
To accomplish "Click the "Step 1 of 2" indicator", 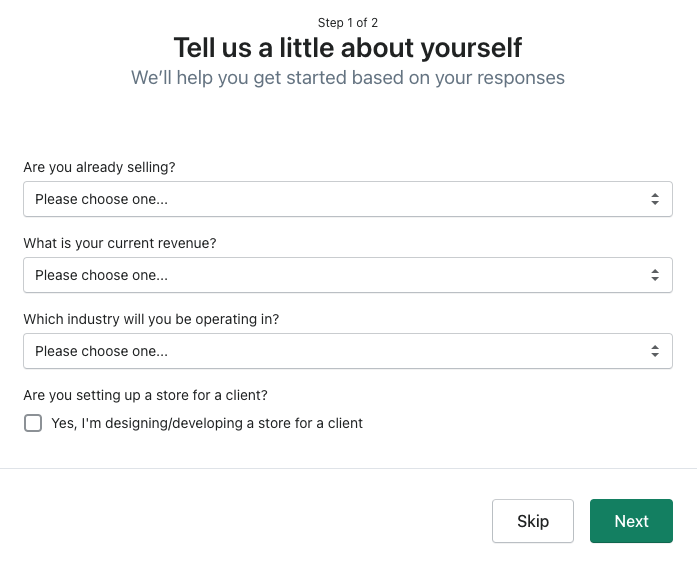I will click(x=348, y=22).
